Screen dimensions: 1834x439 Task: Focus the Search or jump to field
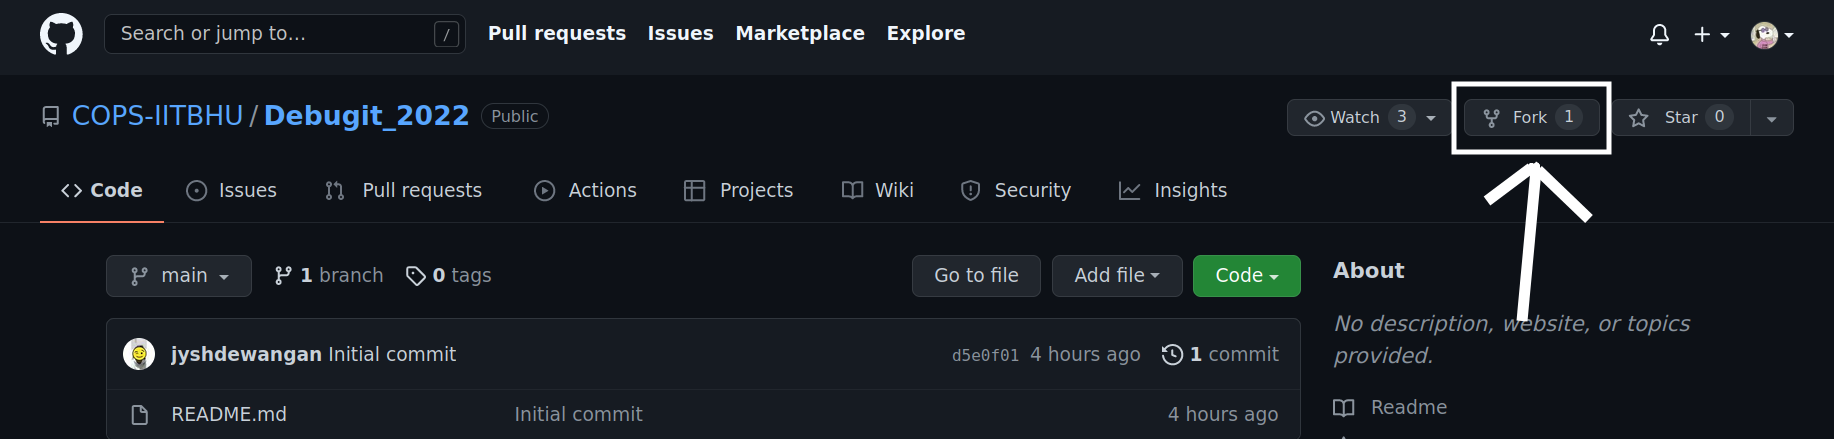pyautogui.click(x=285, y=34)
